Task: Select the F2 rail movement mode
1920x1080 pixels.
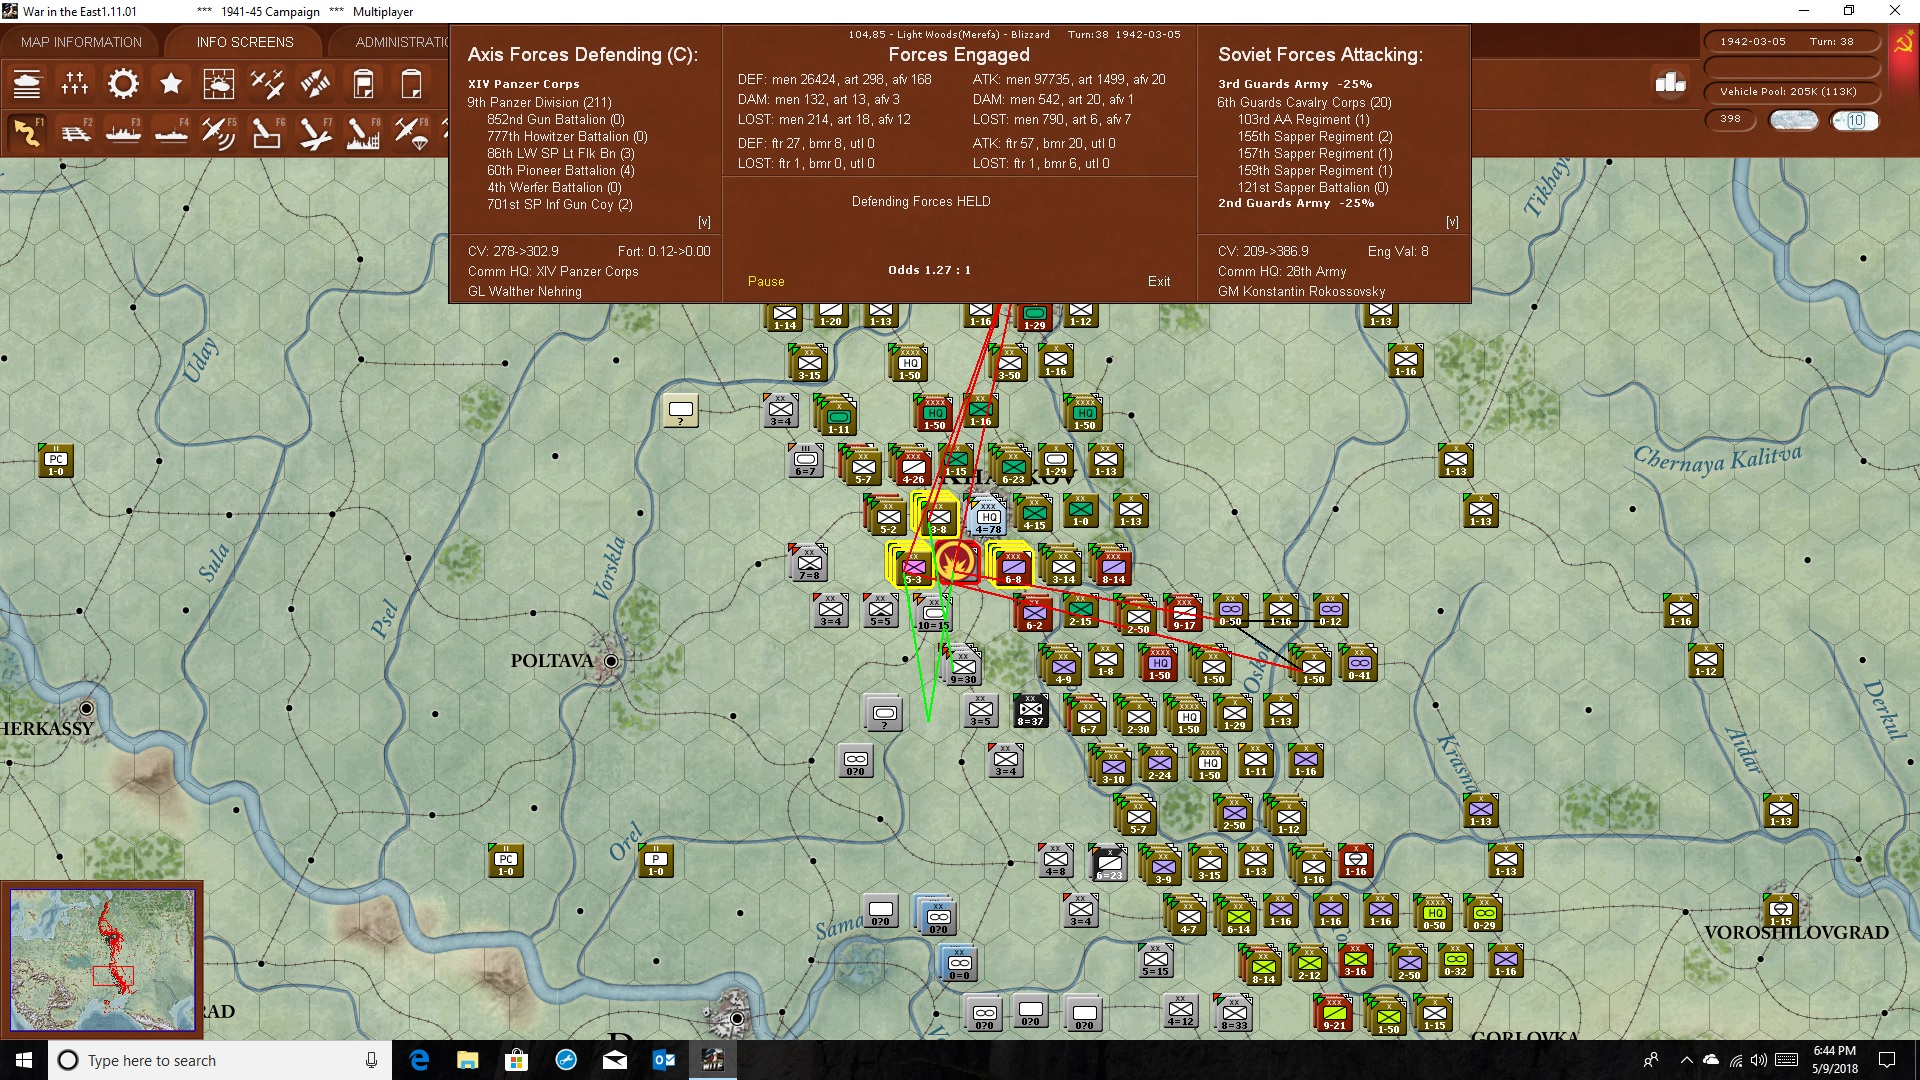Action: click(x=75, y=132)
